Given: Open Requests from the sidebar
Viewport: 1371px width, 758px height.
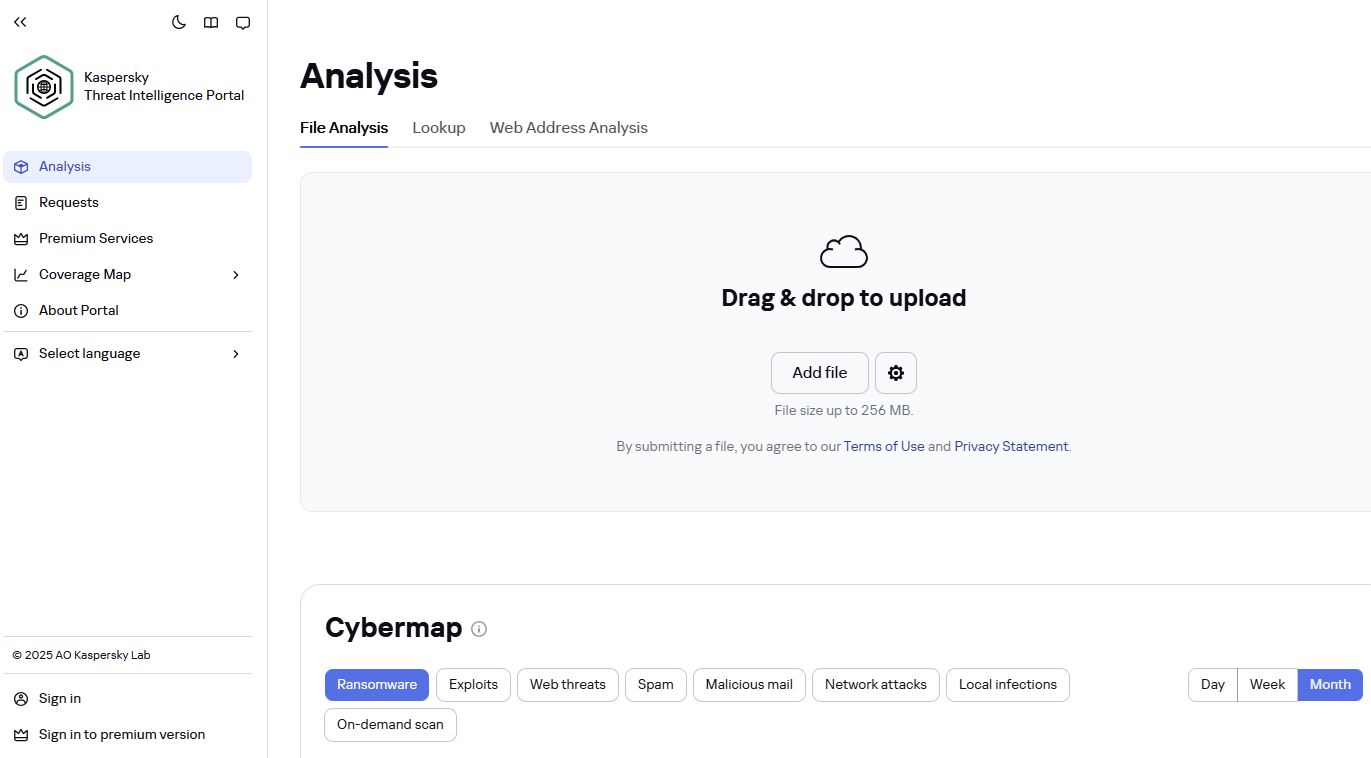Looking at the screenshot, I should [x=68, y=202].
